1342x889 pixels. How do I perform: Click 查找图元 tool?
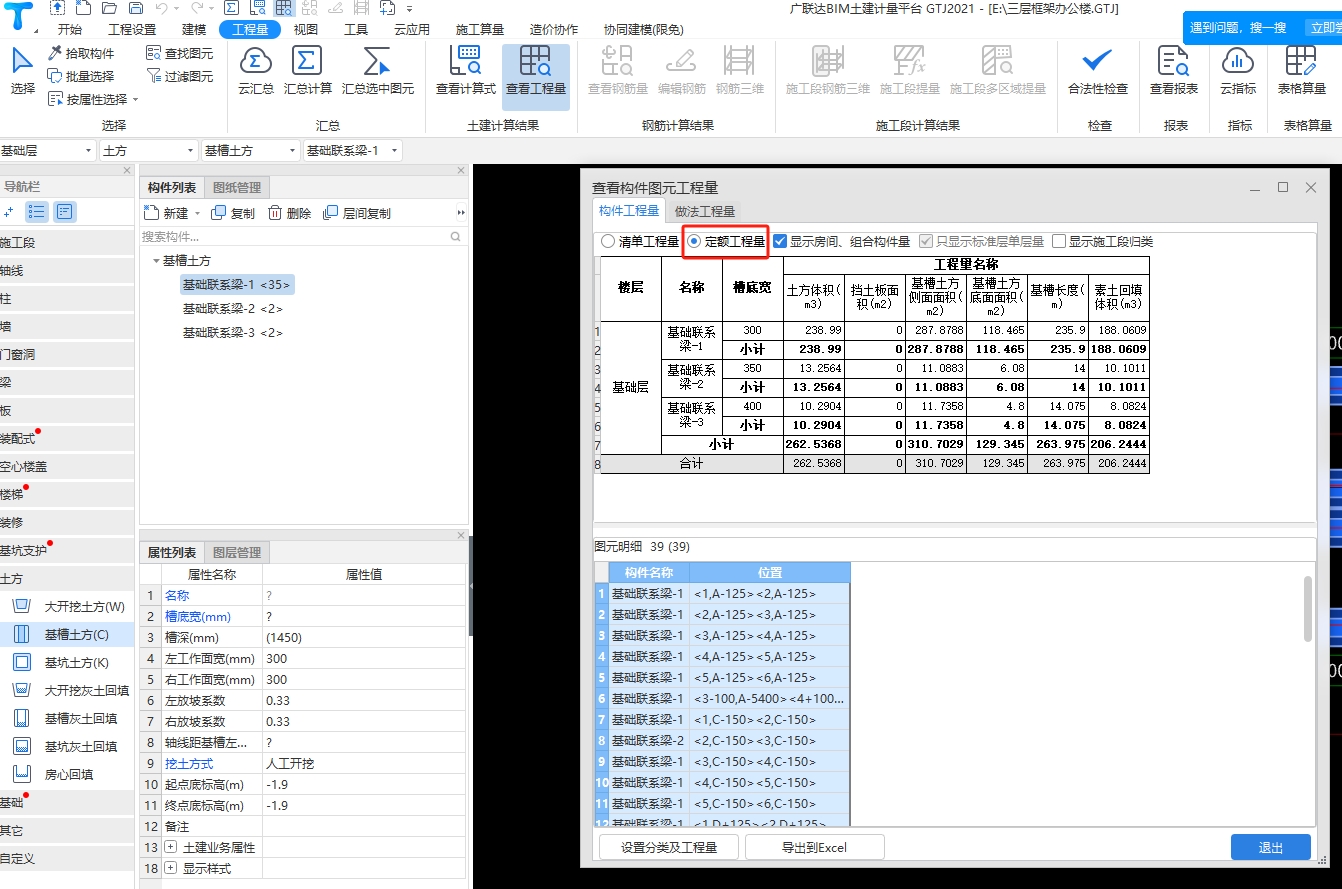tap(179, 53)
